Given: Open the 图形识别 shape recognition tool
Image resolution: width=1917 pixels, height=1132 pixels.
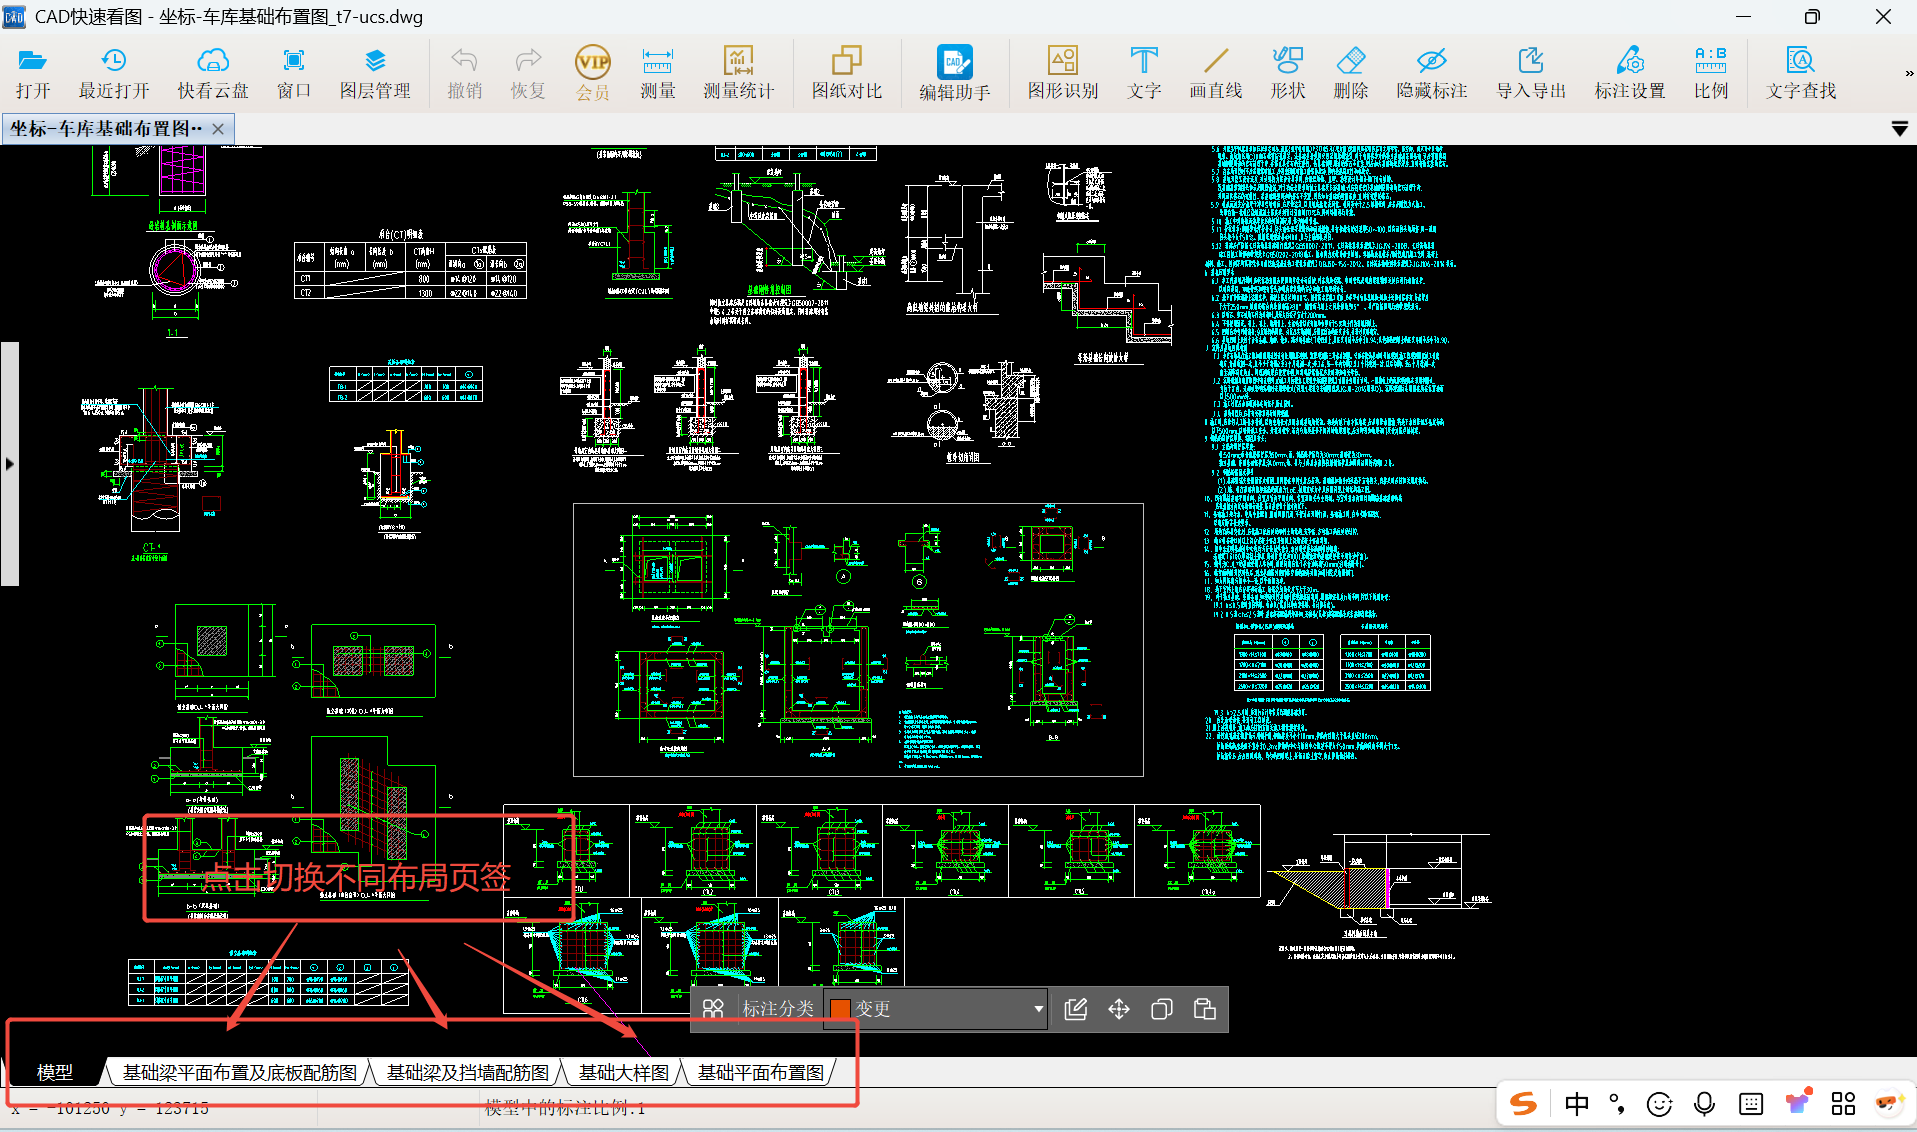Looking at the screenshot, I should (1062, 73).
